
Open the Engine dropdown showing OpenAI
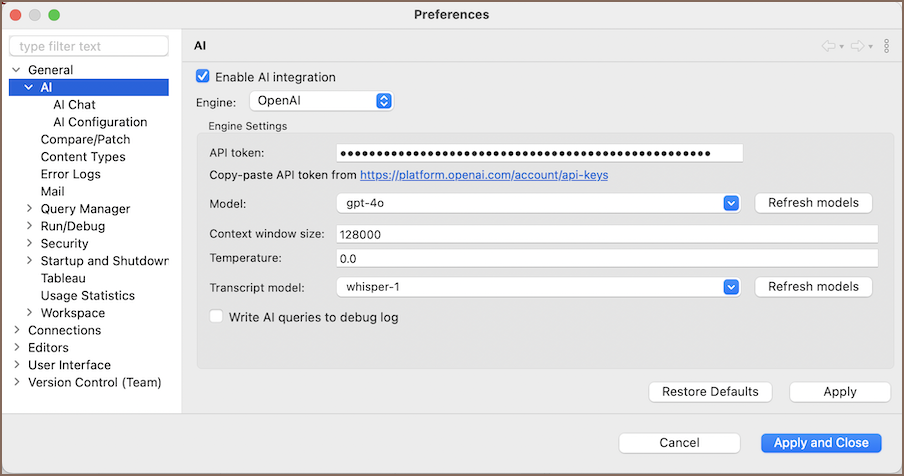[x=320, y=101]
